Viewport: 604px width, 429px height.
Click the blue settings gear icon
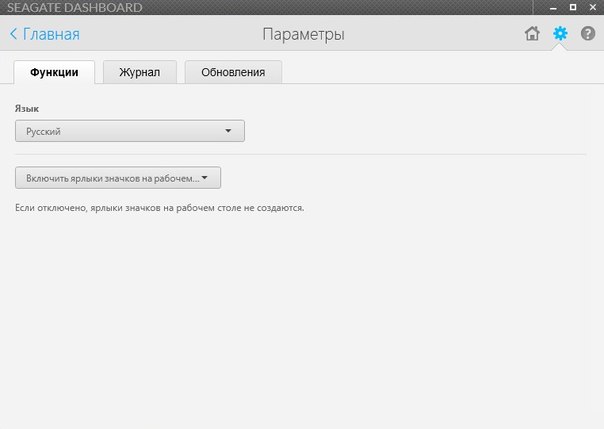(x=560, y=34)
